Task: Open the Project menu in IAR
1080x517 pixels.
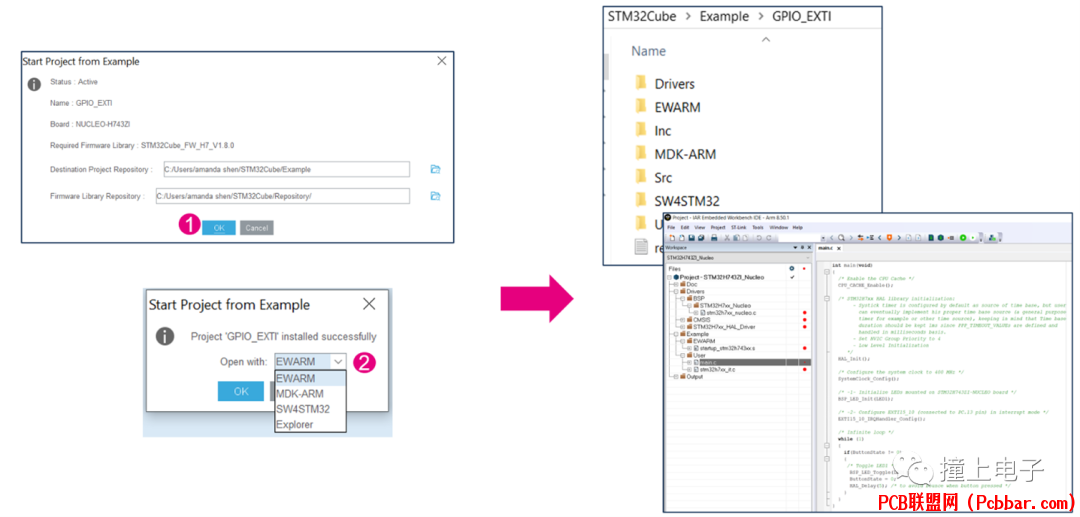Action: (718, 227)
